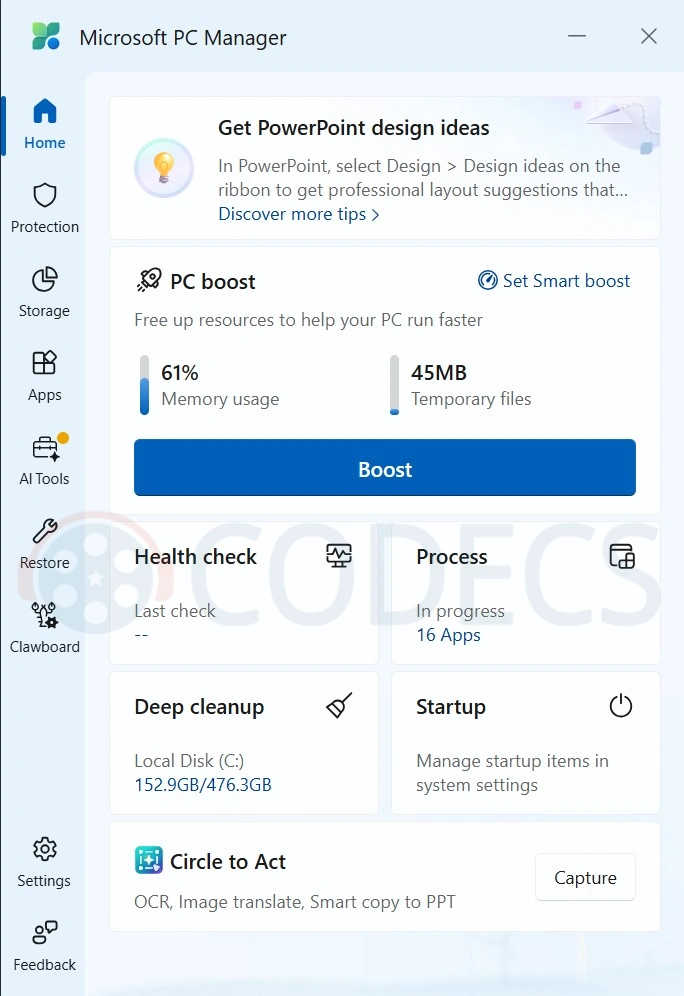Click the Process windows icon
Viewport: 684px width, 996px height.
(x=622, y=556)
